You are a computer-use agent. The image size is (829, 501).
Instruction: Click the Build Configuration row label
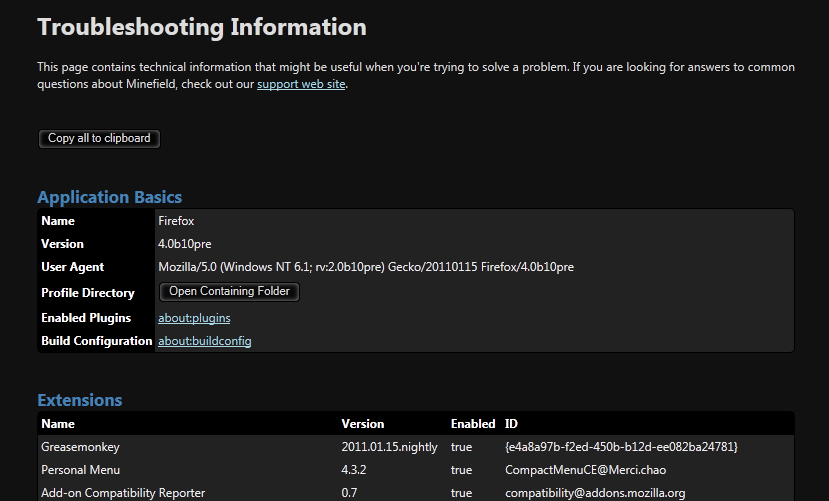tap(97, 341)
